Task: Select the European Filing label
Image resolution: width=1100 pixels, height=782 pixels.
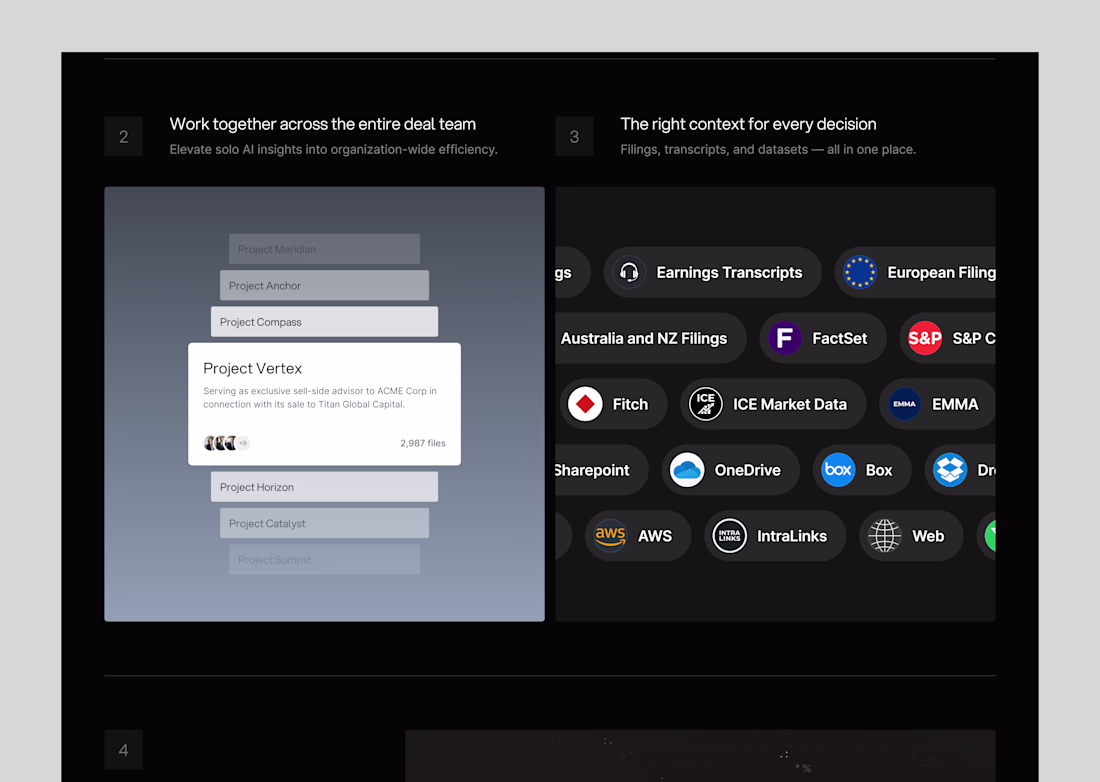Action: tap(941, 272)
